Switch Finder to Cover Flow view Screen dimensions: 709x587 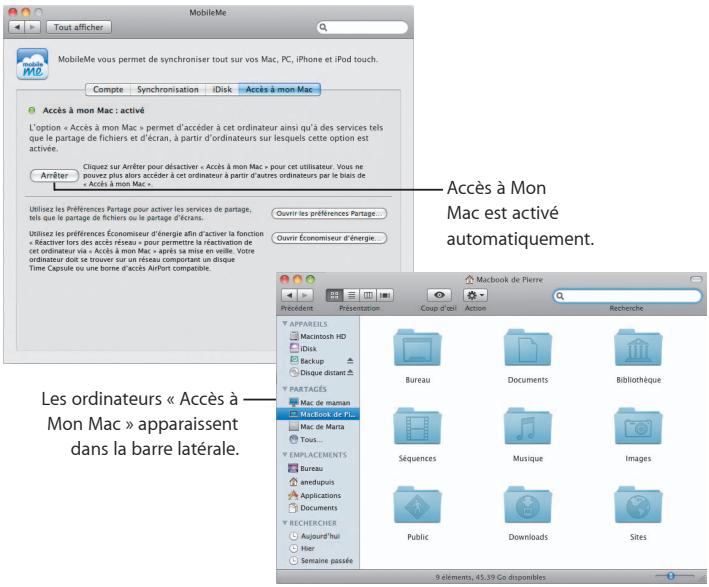tap(385, 295)
